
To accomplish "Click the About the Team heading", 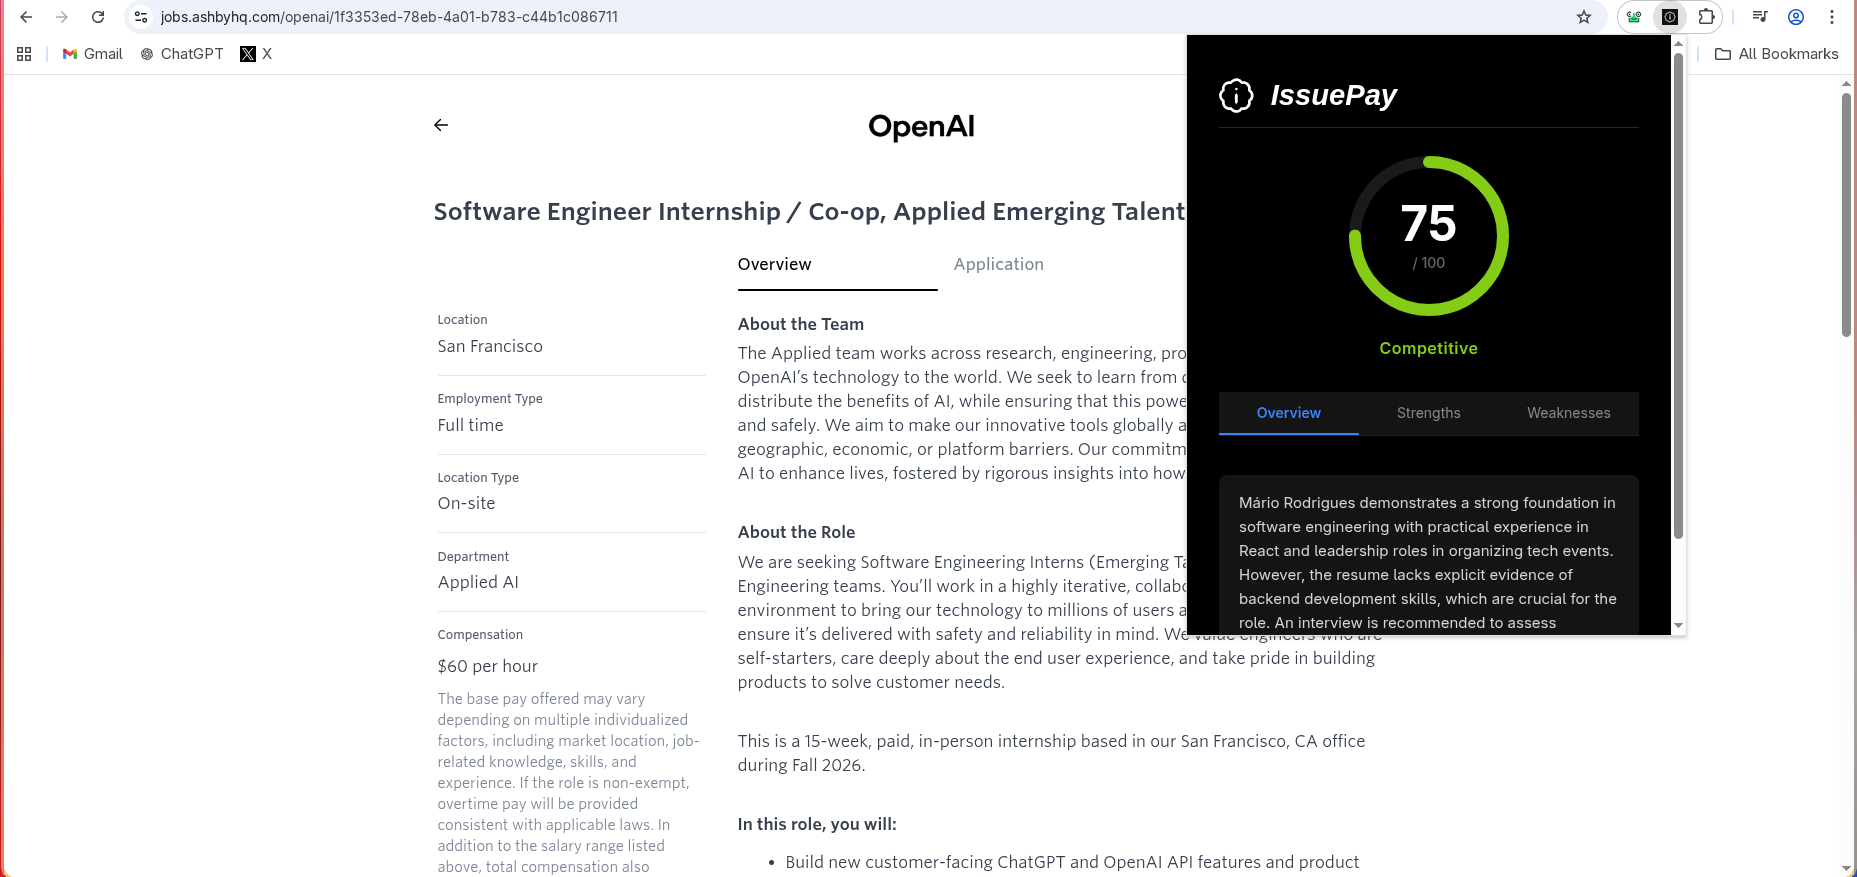I will 800,324.
